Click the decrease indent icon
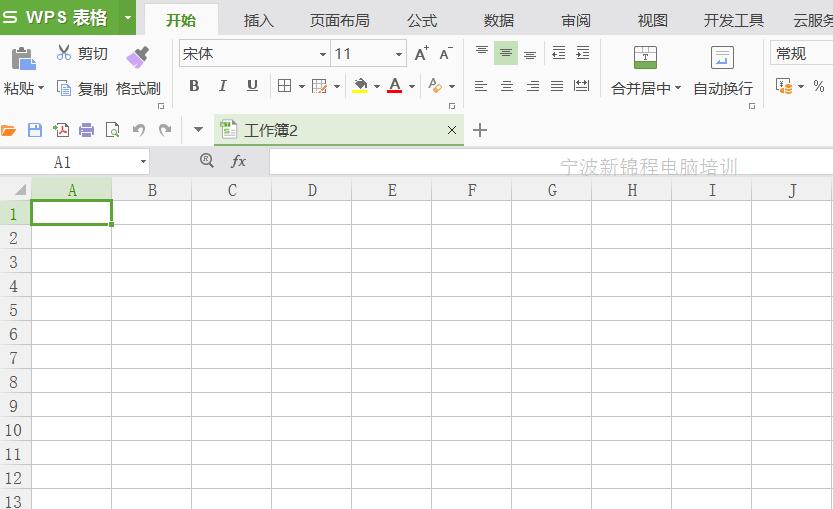833x509 pixels. 559,53
